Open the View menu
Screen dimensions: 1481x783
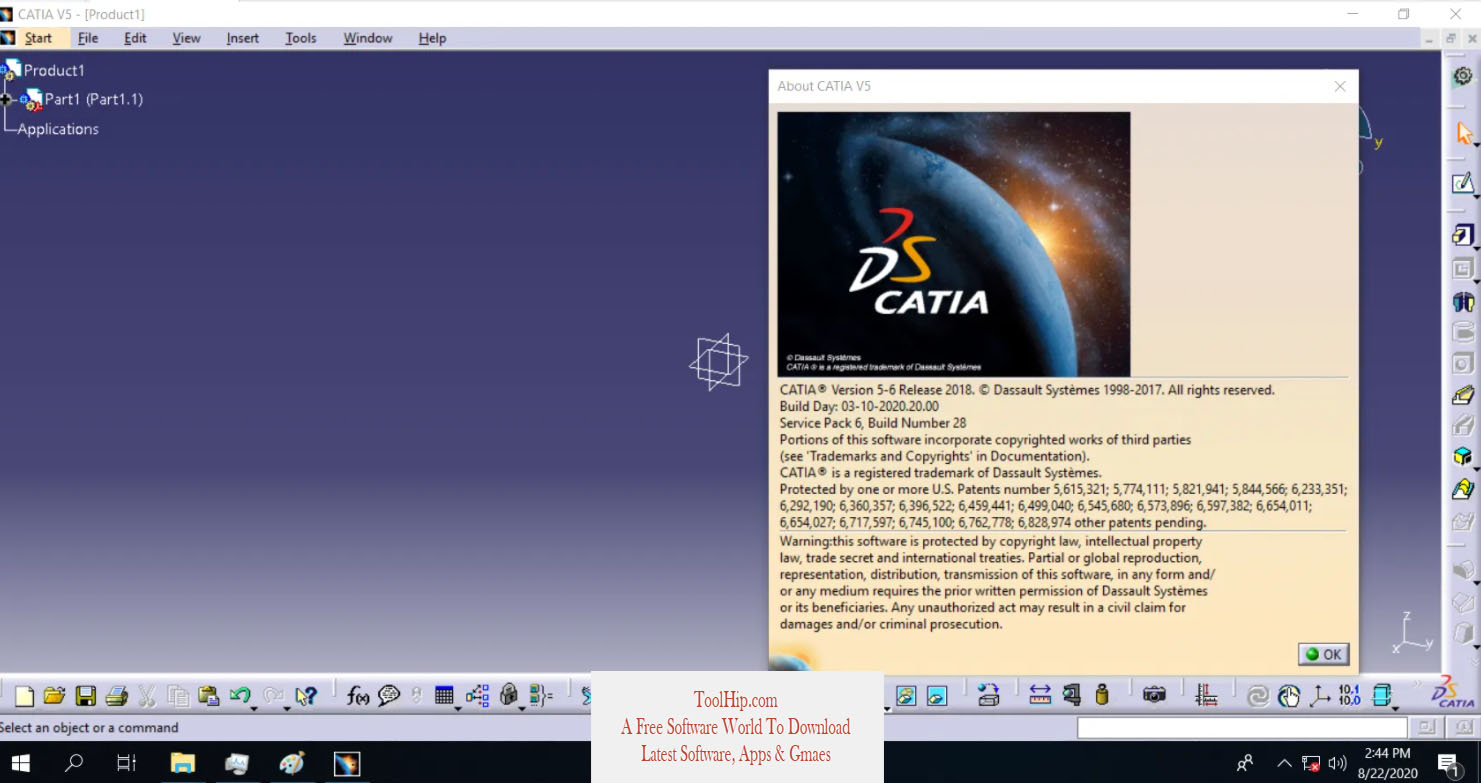click(186, 38)
